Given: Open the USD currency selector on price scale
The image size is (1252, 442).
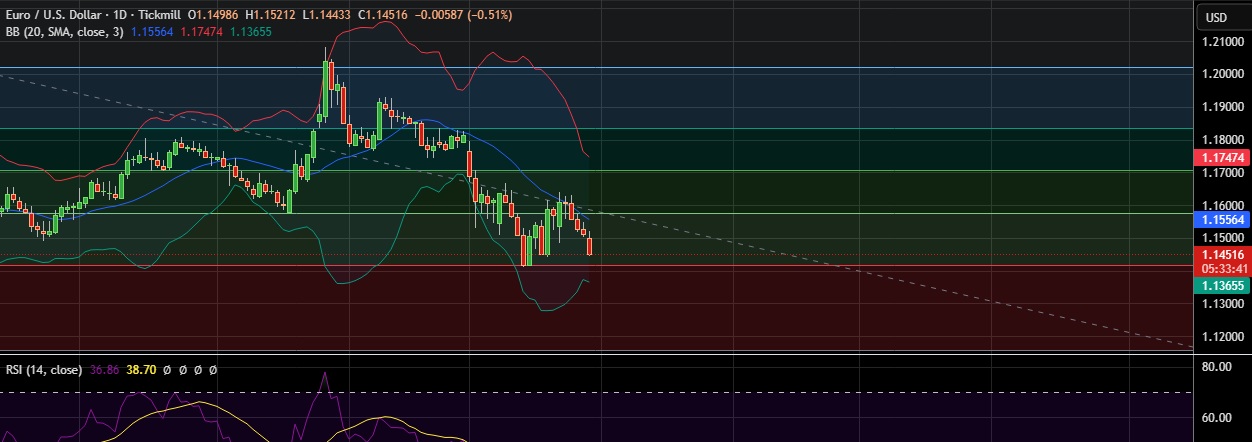Looking at the screenshot, I should tap(1215, 17).
